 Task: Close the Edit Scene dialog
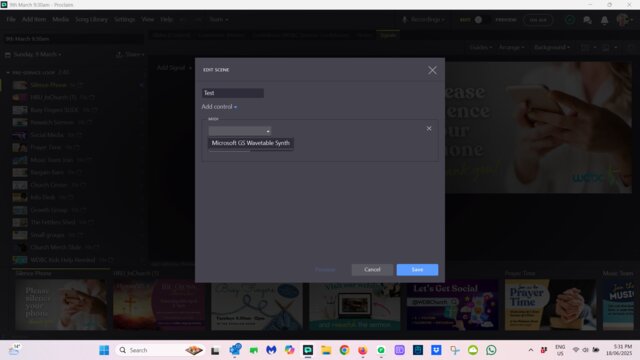point(432,70)
